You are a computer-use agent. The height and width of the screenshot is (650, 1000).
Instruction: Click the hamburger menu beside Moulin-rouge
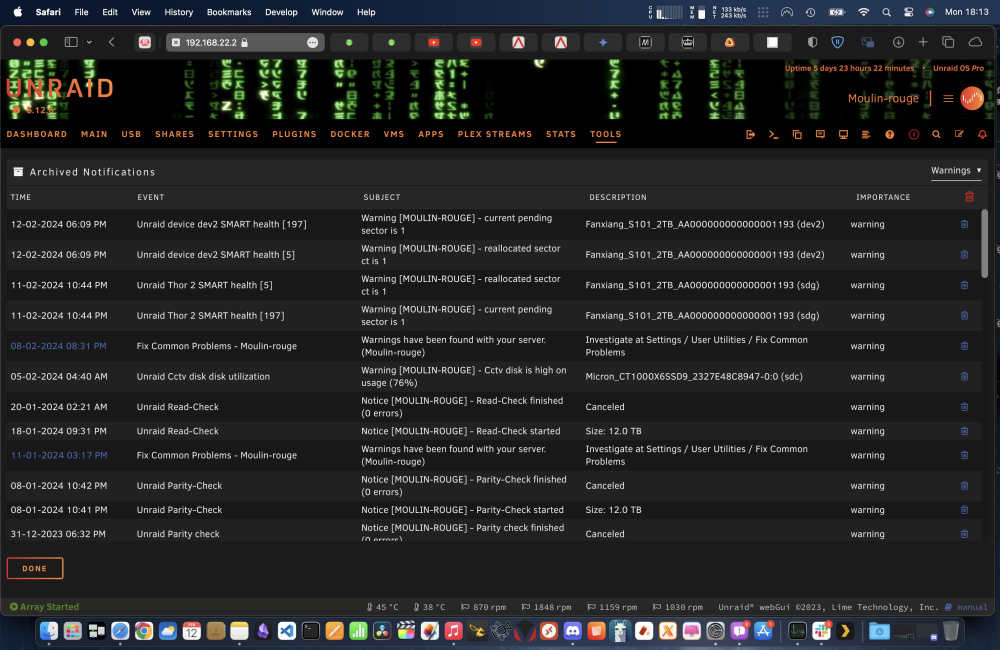click(948, 98)
